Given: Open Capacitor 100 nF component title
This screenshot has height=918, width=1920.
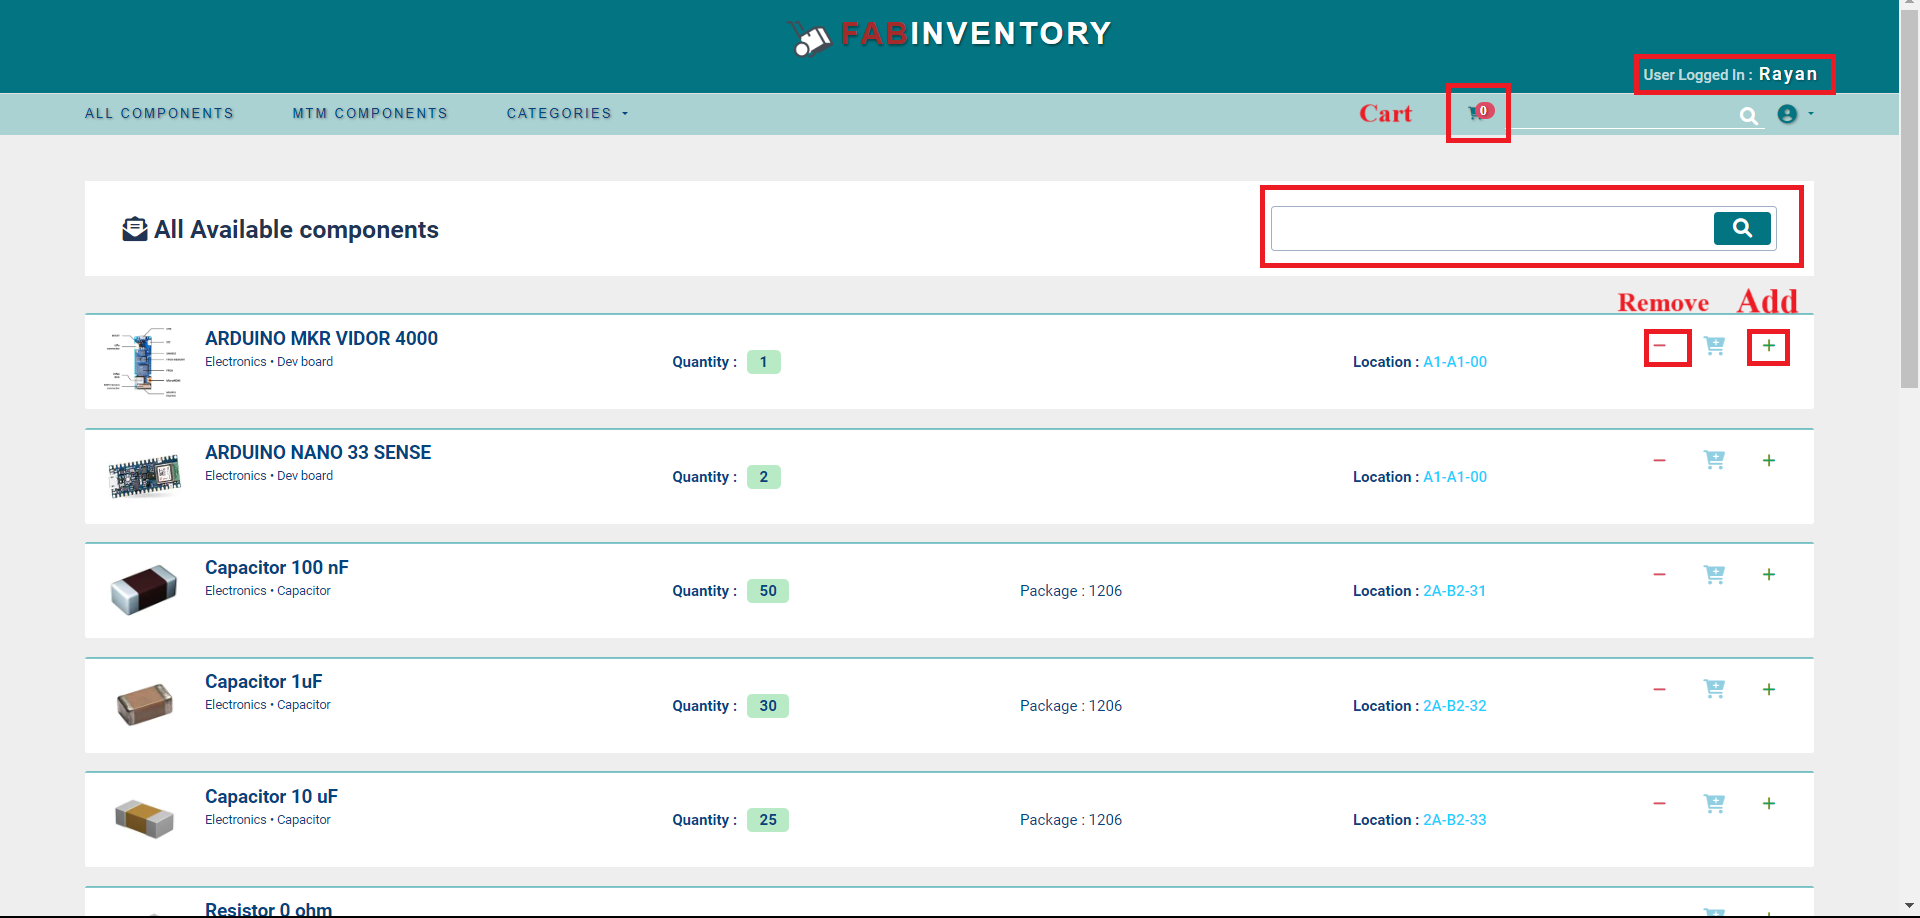Looking at the screenshot, I should [x=277, y=568].
